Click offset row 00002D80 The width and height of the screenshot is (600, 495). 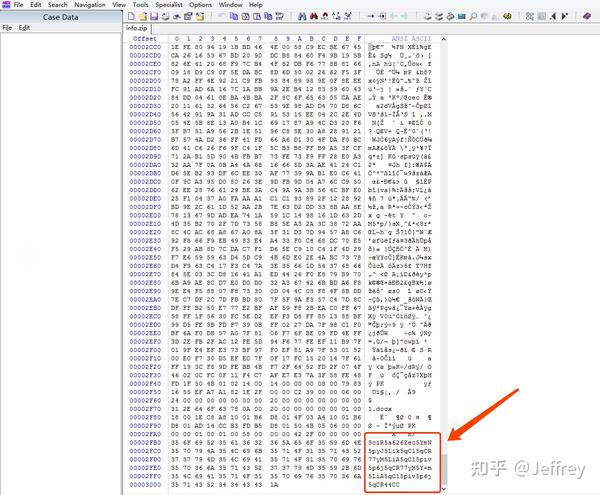[145, 148]
